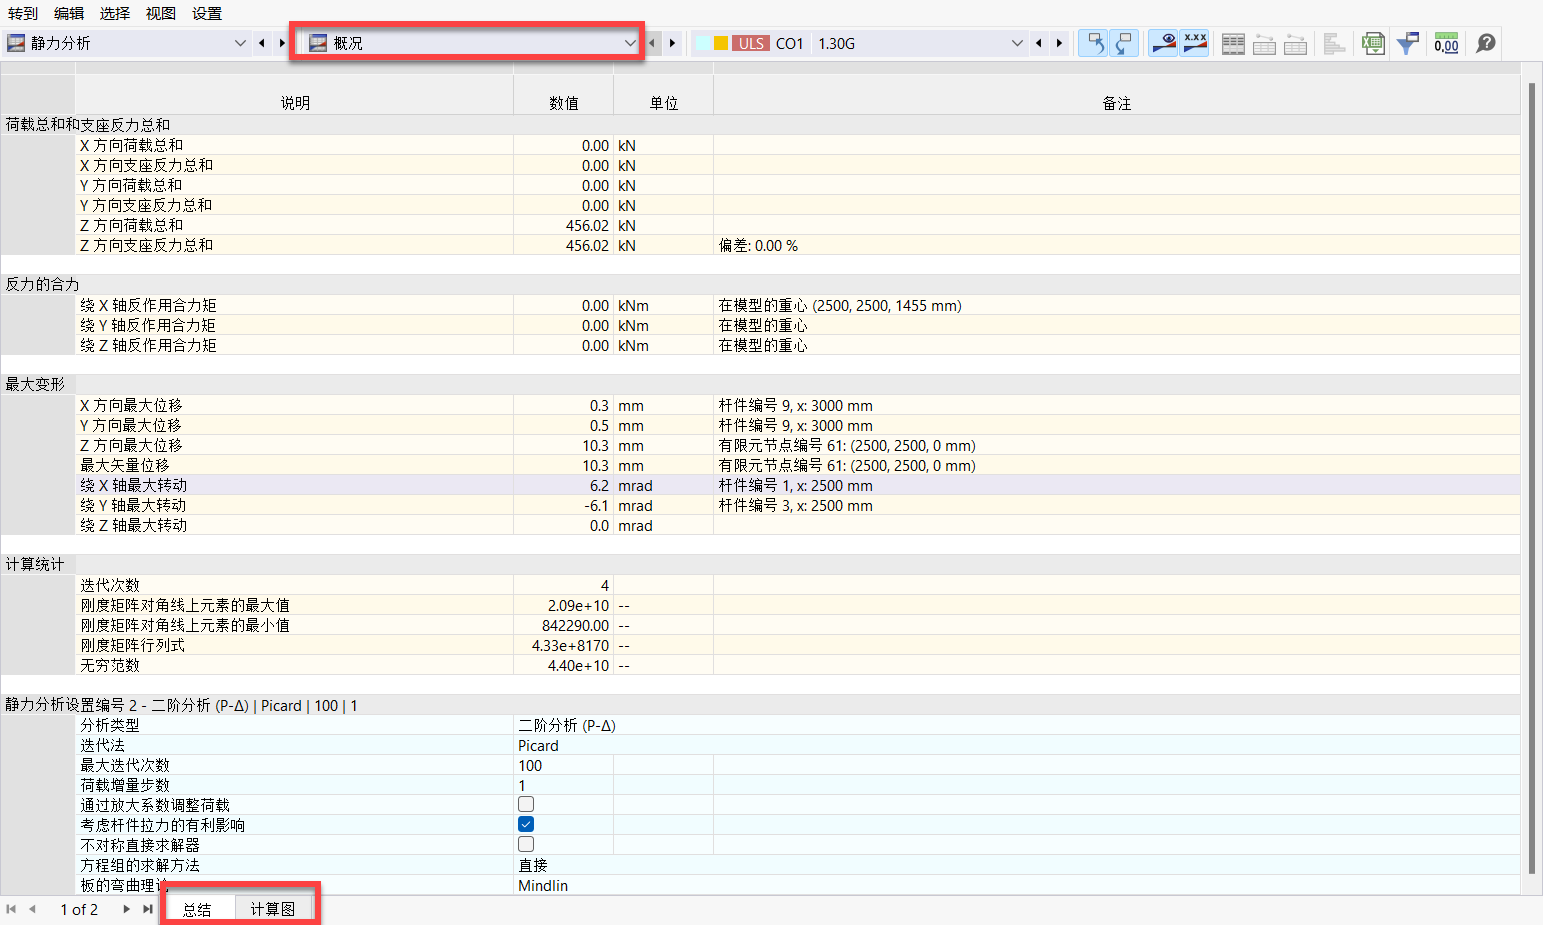Image resolution: width=1543 pixels, height=925 pixels.
Task: Open the 静力分析 analysis type dropdown
Action: (126, 43)
